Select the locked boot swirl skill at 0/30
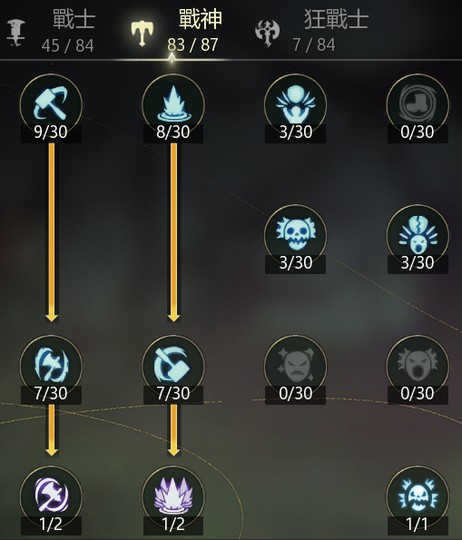Screen dimensions: 462x540 (418, 105)
